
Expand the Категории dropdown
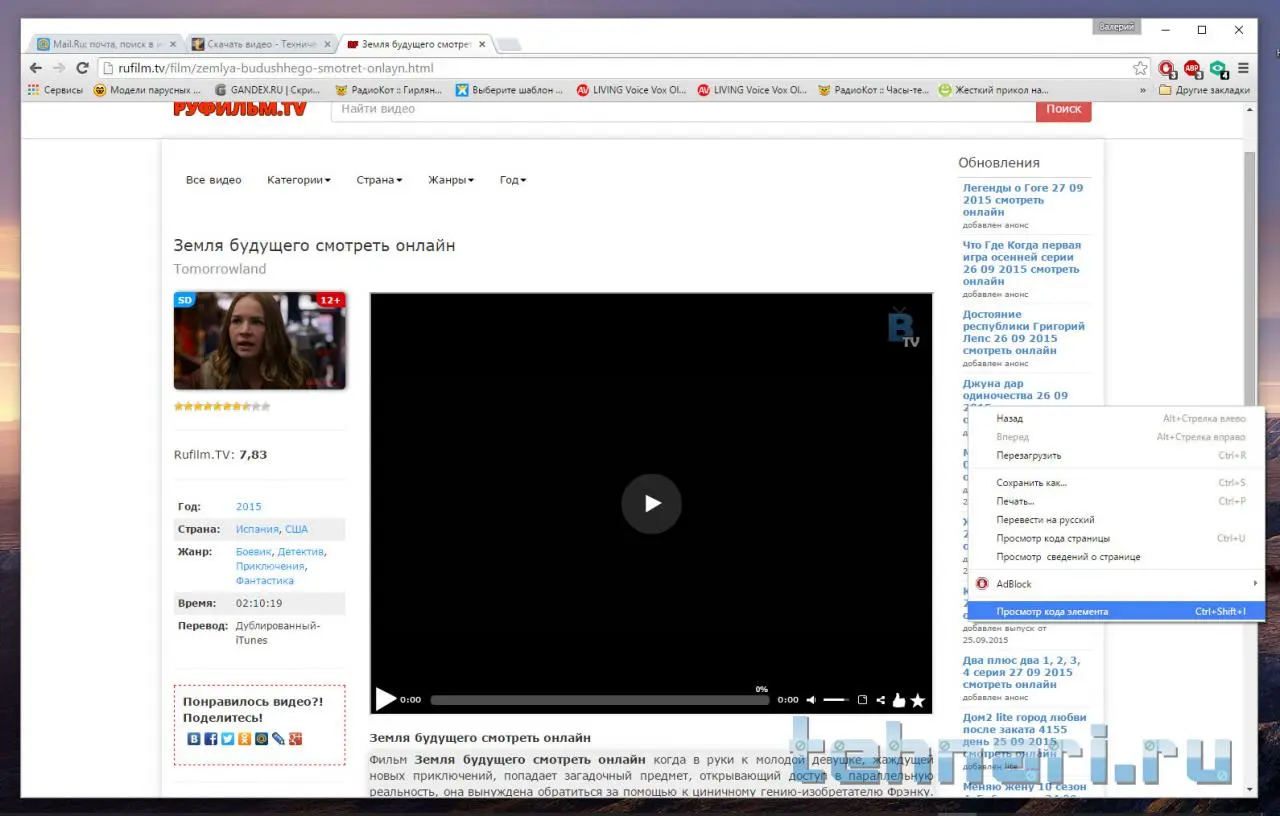click(x=298, y=180)
